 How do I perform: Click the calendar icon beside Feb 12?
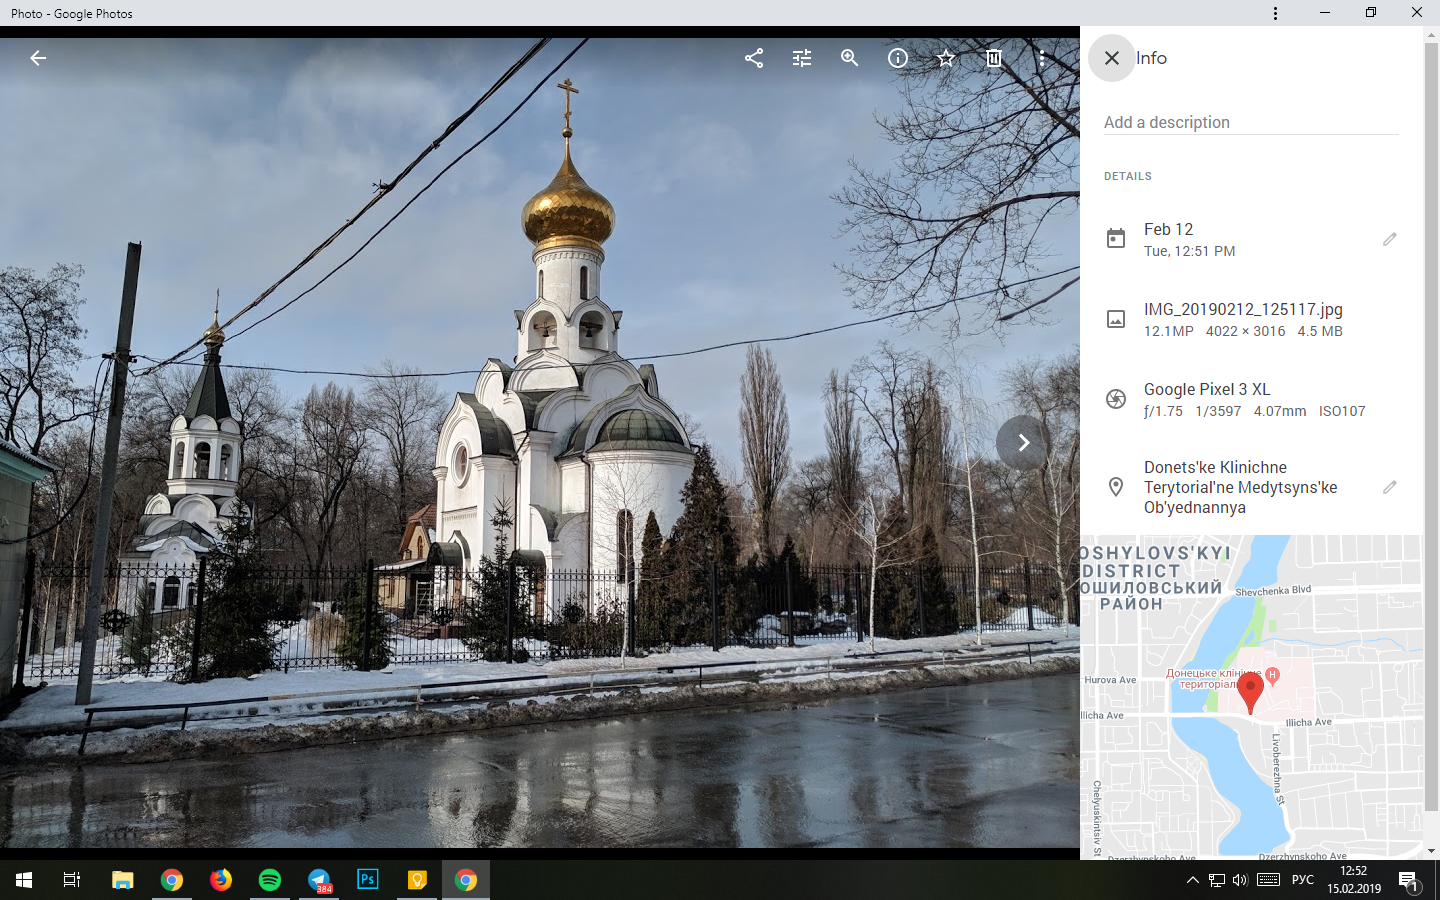1116,239
